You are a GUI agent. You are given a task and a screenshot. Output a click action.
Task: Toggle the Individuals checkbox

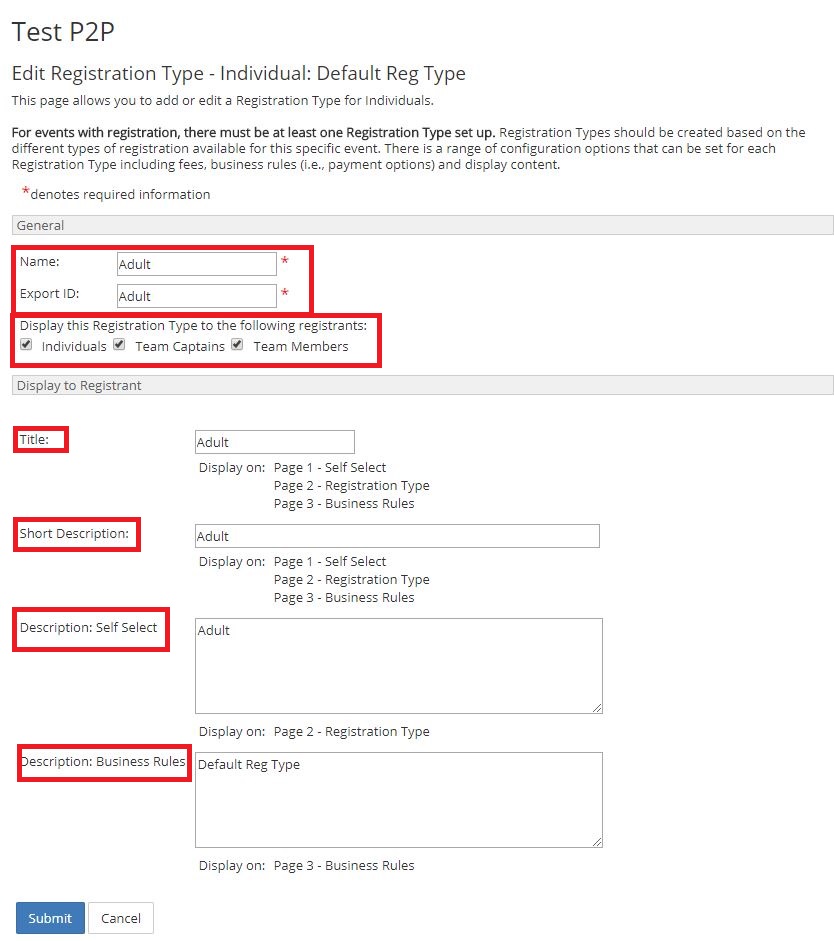pos(26,344)
